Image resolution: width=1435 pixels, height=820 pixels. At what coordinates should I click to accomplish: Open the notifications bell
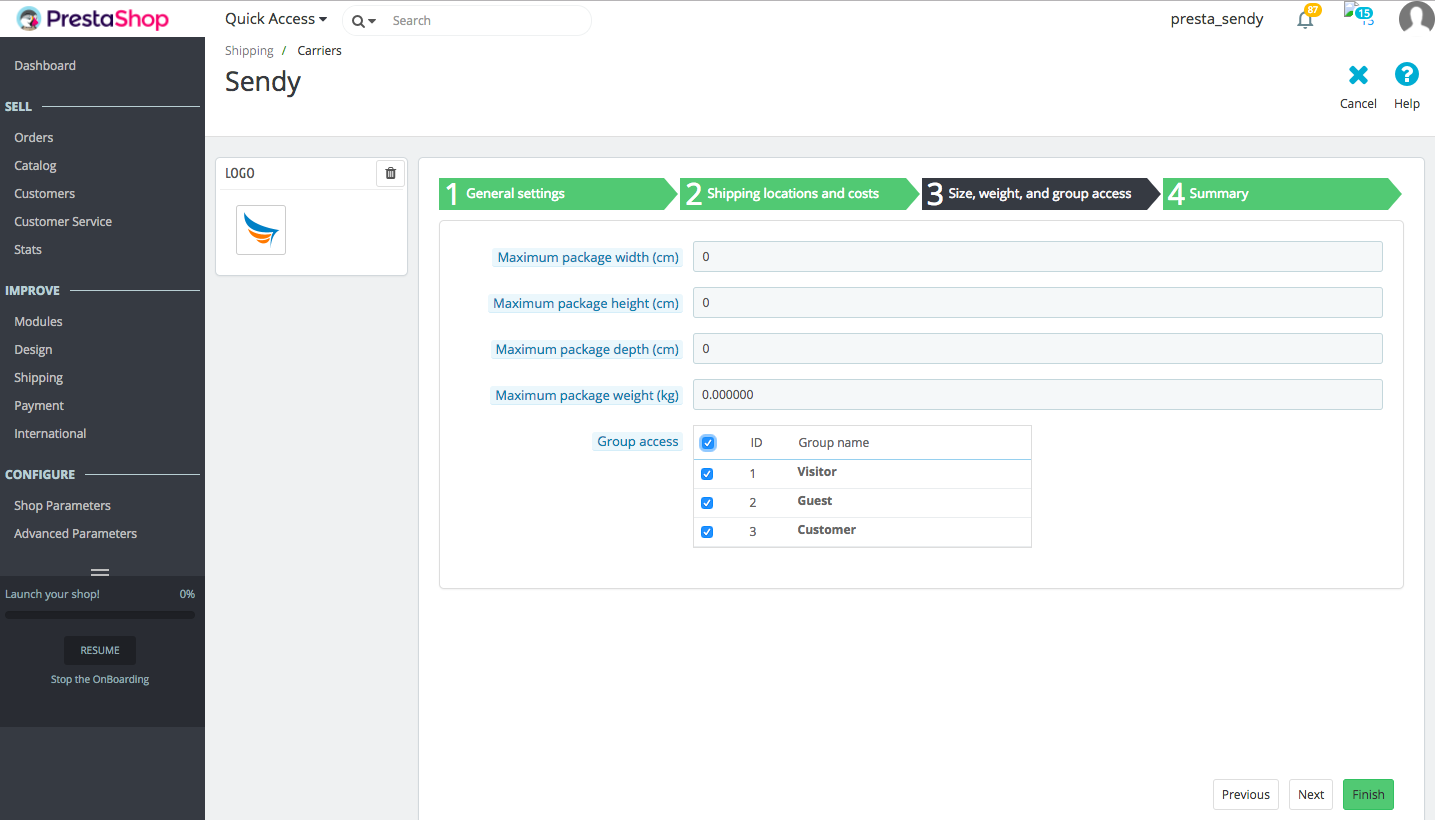1305,19
